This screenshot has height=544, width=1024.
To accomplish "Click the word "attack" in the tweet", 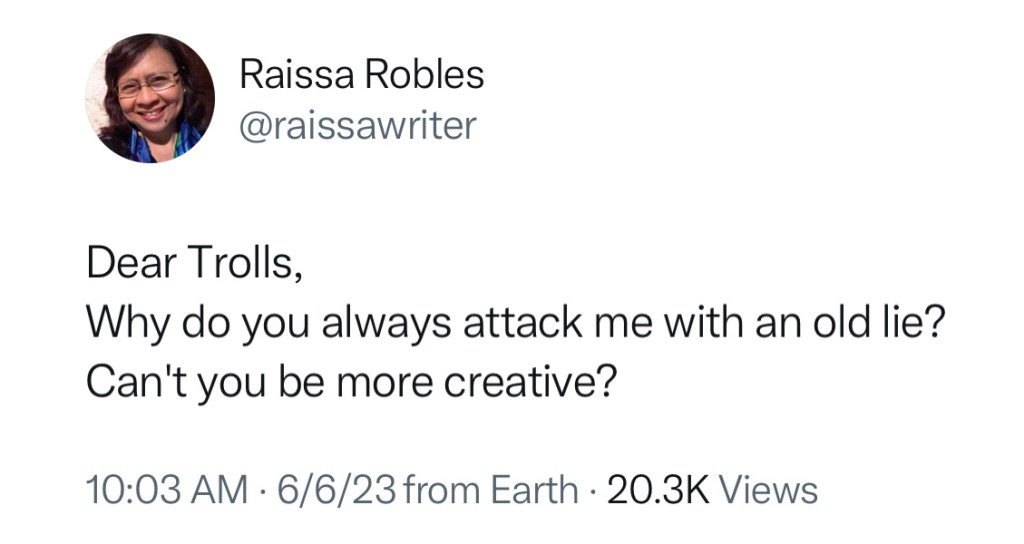I will tap(500, 324).
